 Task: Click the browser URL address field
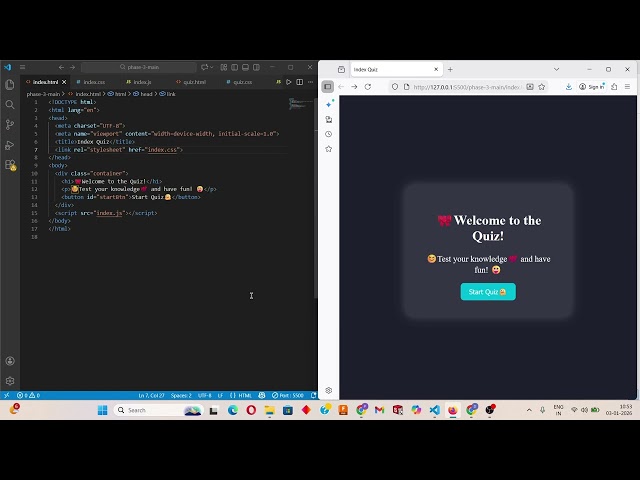click(467, 87)
